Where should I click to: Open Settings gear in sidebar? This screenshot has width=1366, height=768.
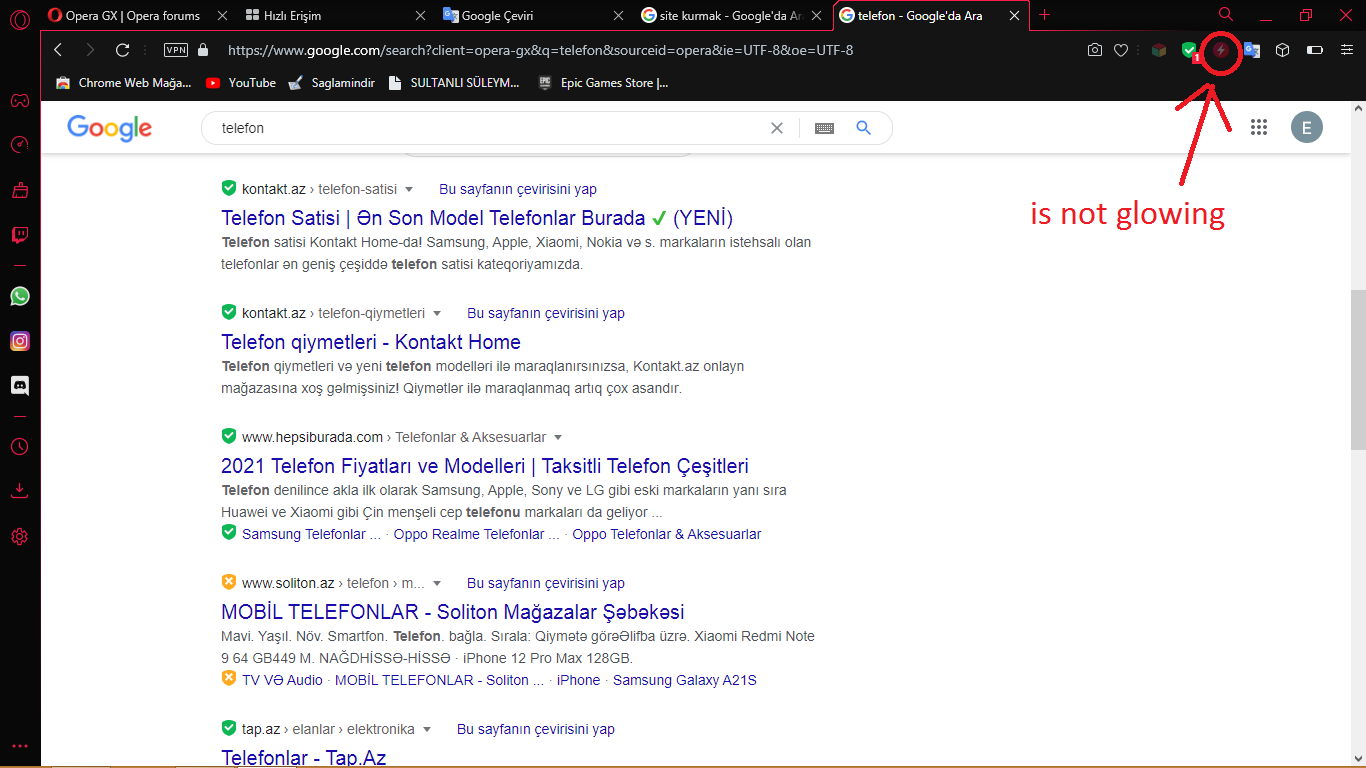(19, 537)
